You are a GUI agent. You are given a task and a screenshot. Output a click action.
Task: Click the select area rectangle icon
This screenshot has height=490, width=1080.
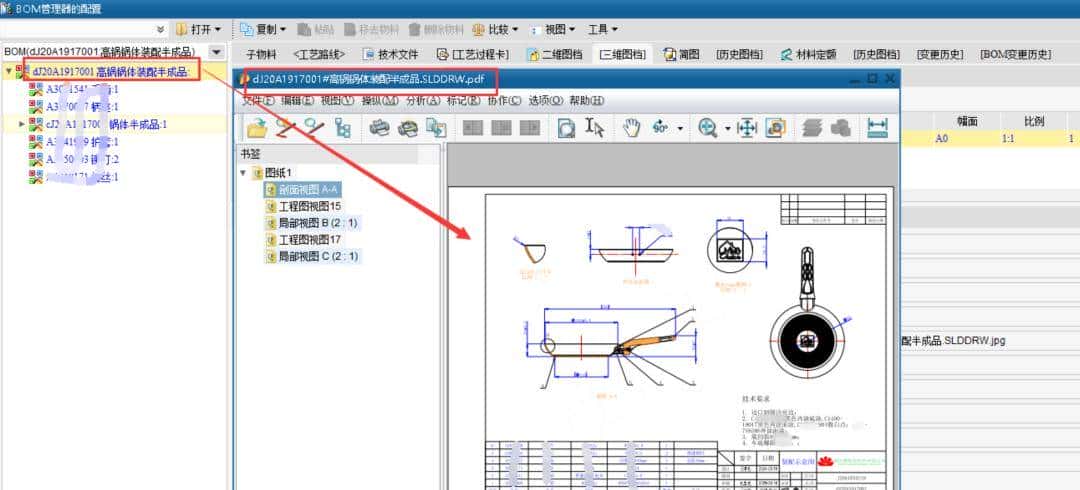pos(566,127)
